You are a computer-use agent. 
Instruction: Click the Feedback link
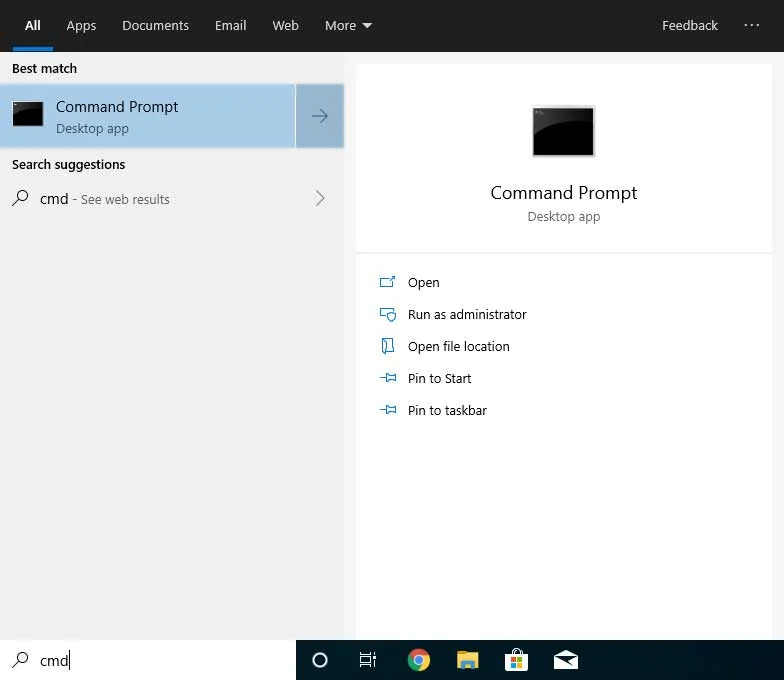[x=689, y=26]
